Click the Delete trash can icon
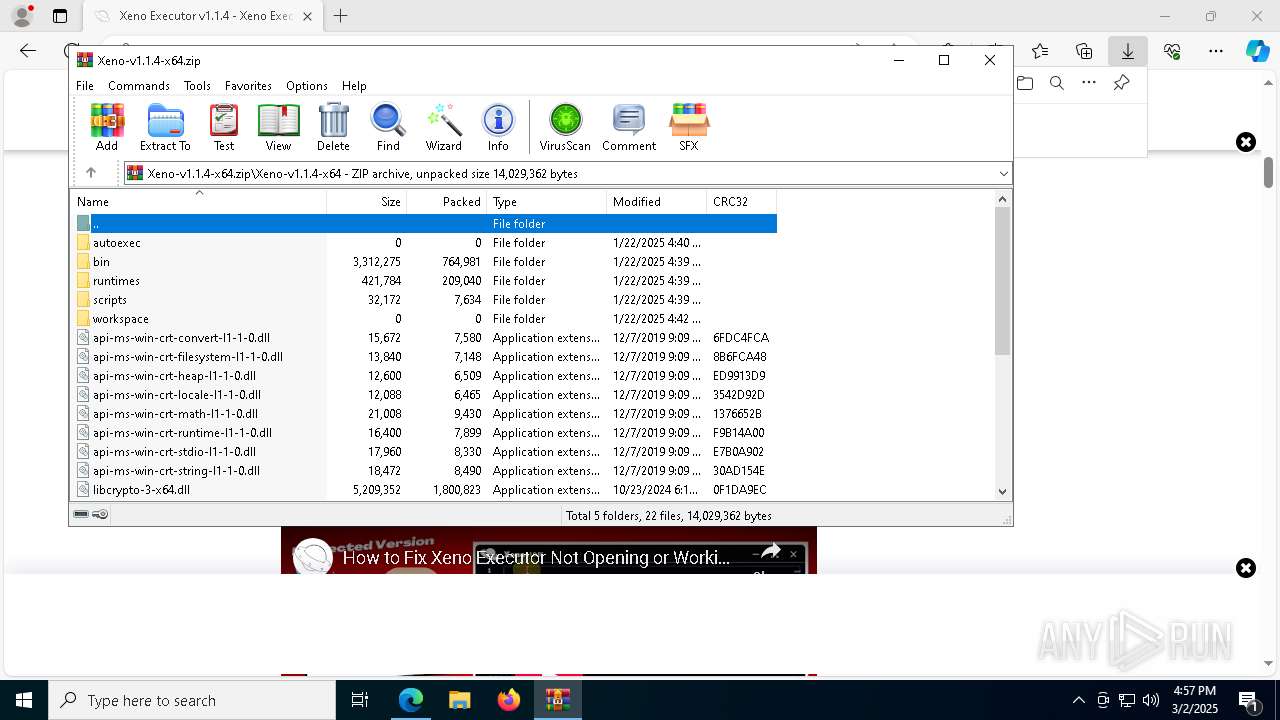Image resolution: width=1280 pixels, height=720 pixels. (333, 127)
